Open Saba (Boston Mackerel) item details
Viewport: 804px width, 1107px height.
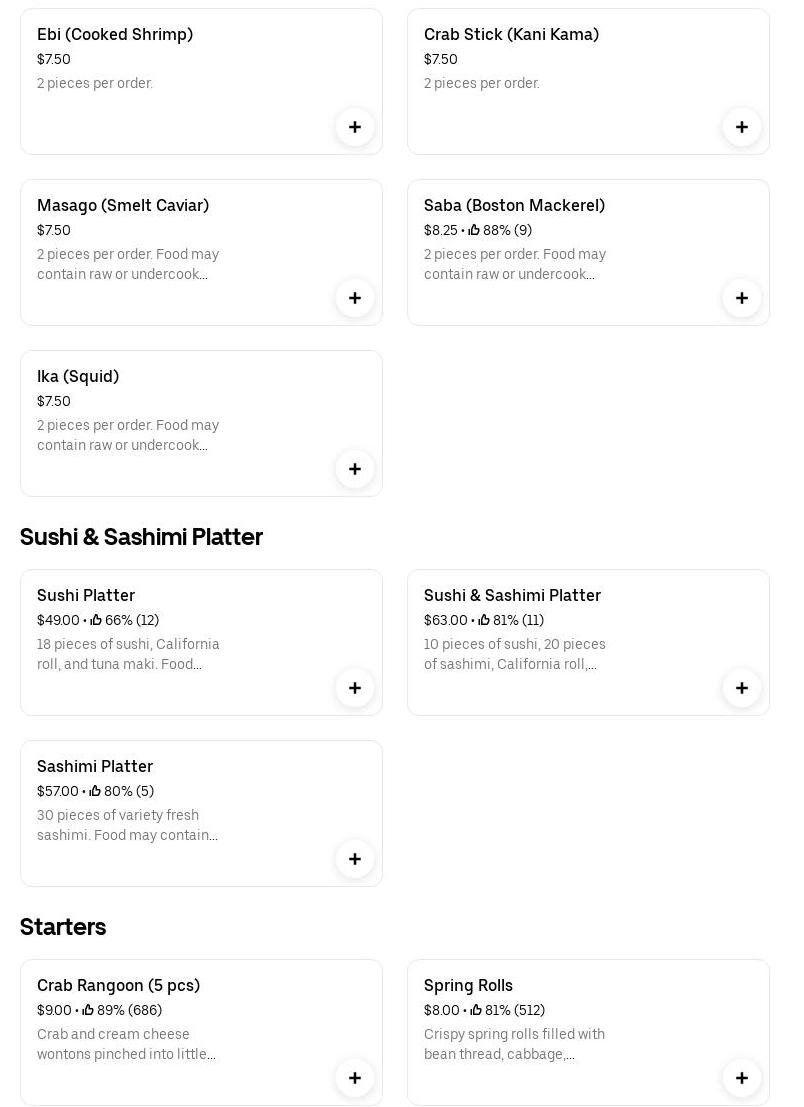click(514, 205)
